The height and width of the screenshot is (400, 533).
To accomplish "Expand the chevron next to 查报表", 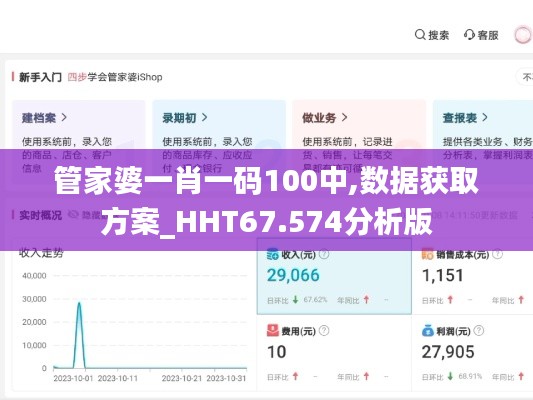I will pos(485,118).
